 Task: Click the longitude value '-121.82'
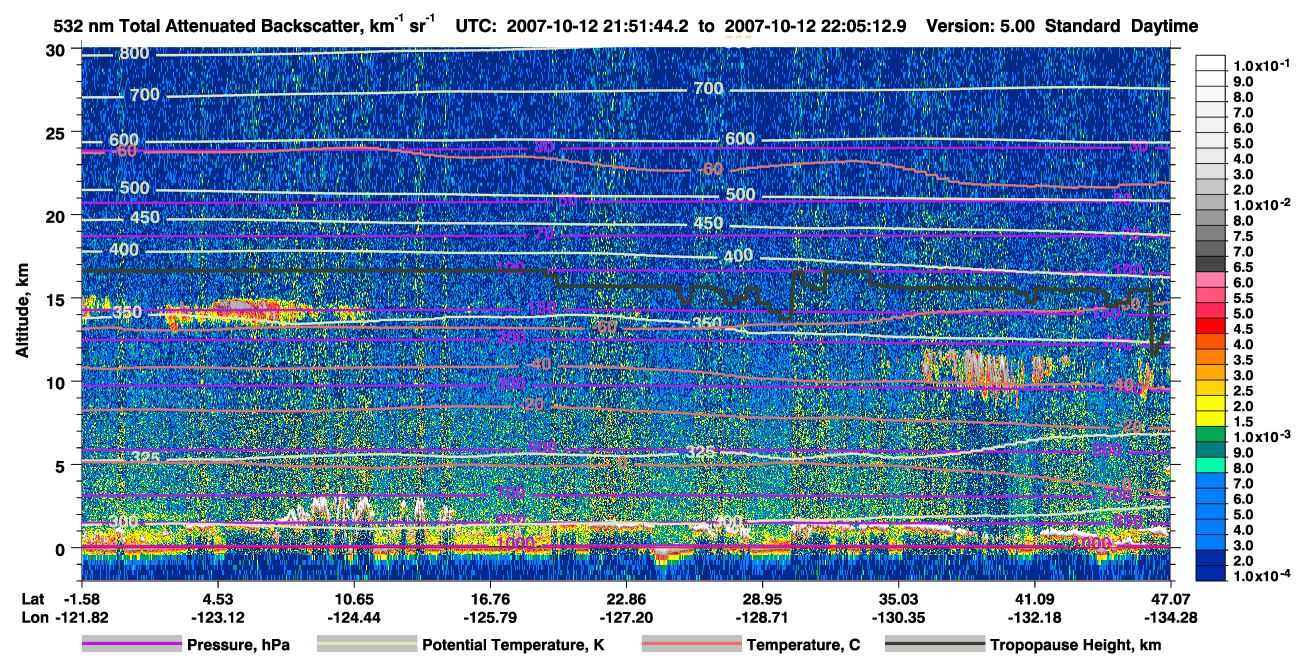point(81,616)
